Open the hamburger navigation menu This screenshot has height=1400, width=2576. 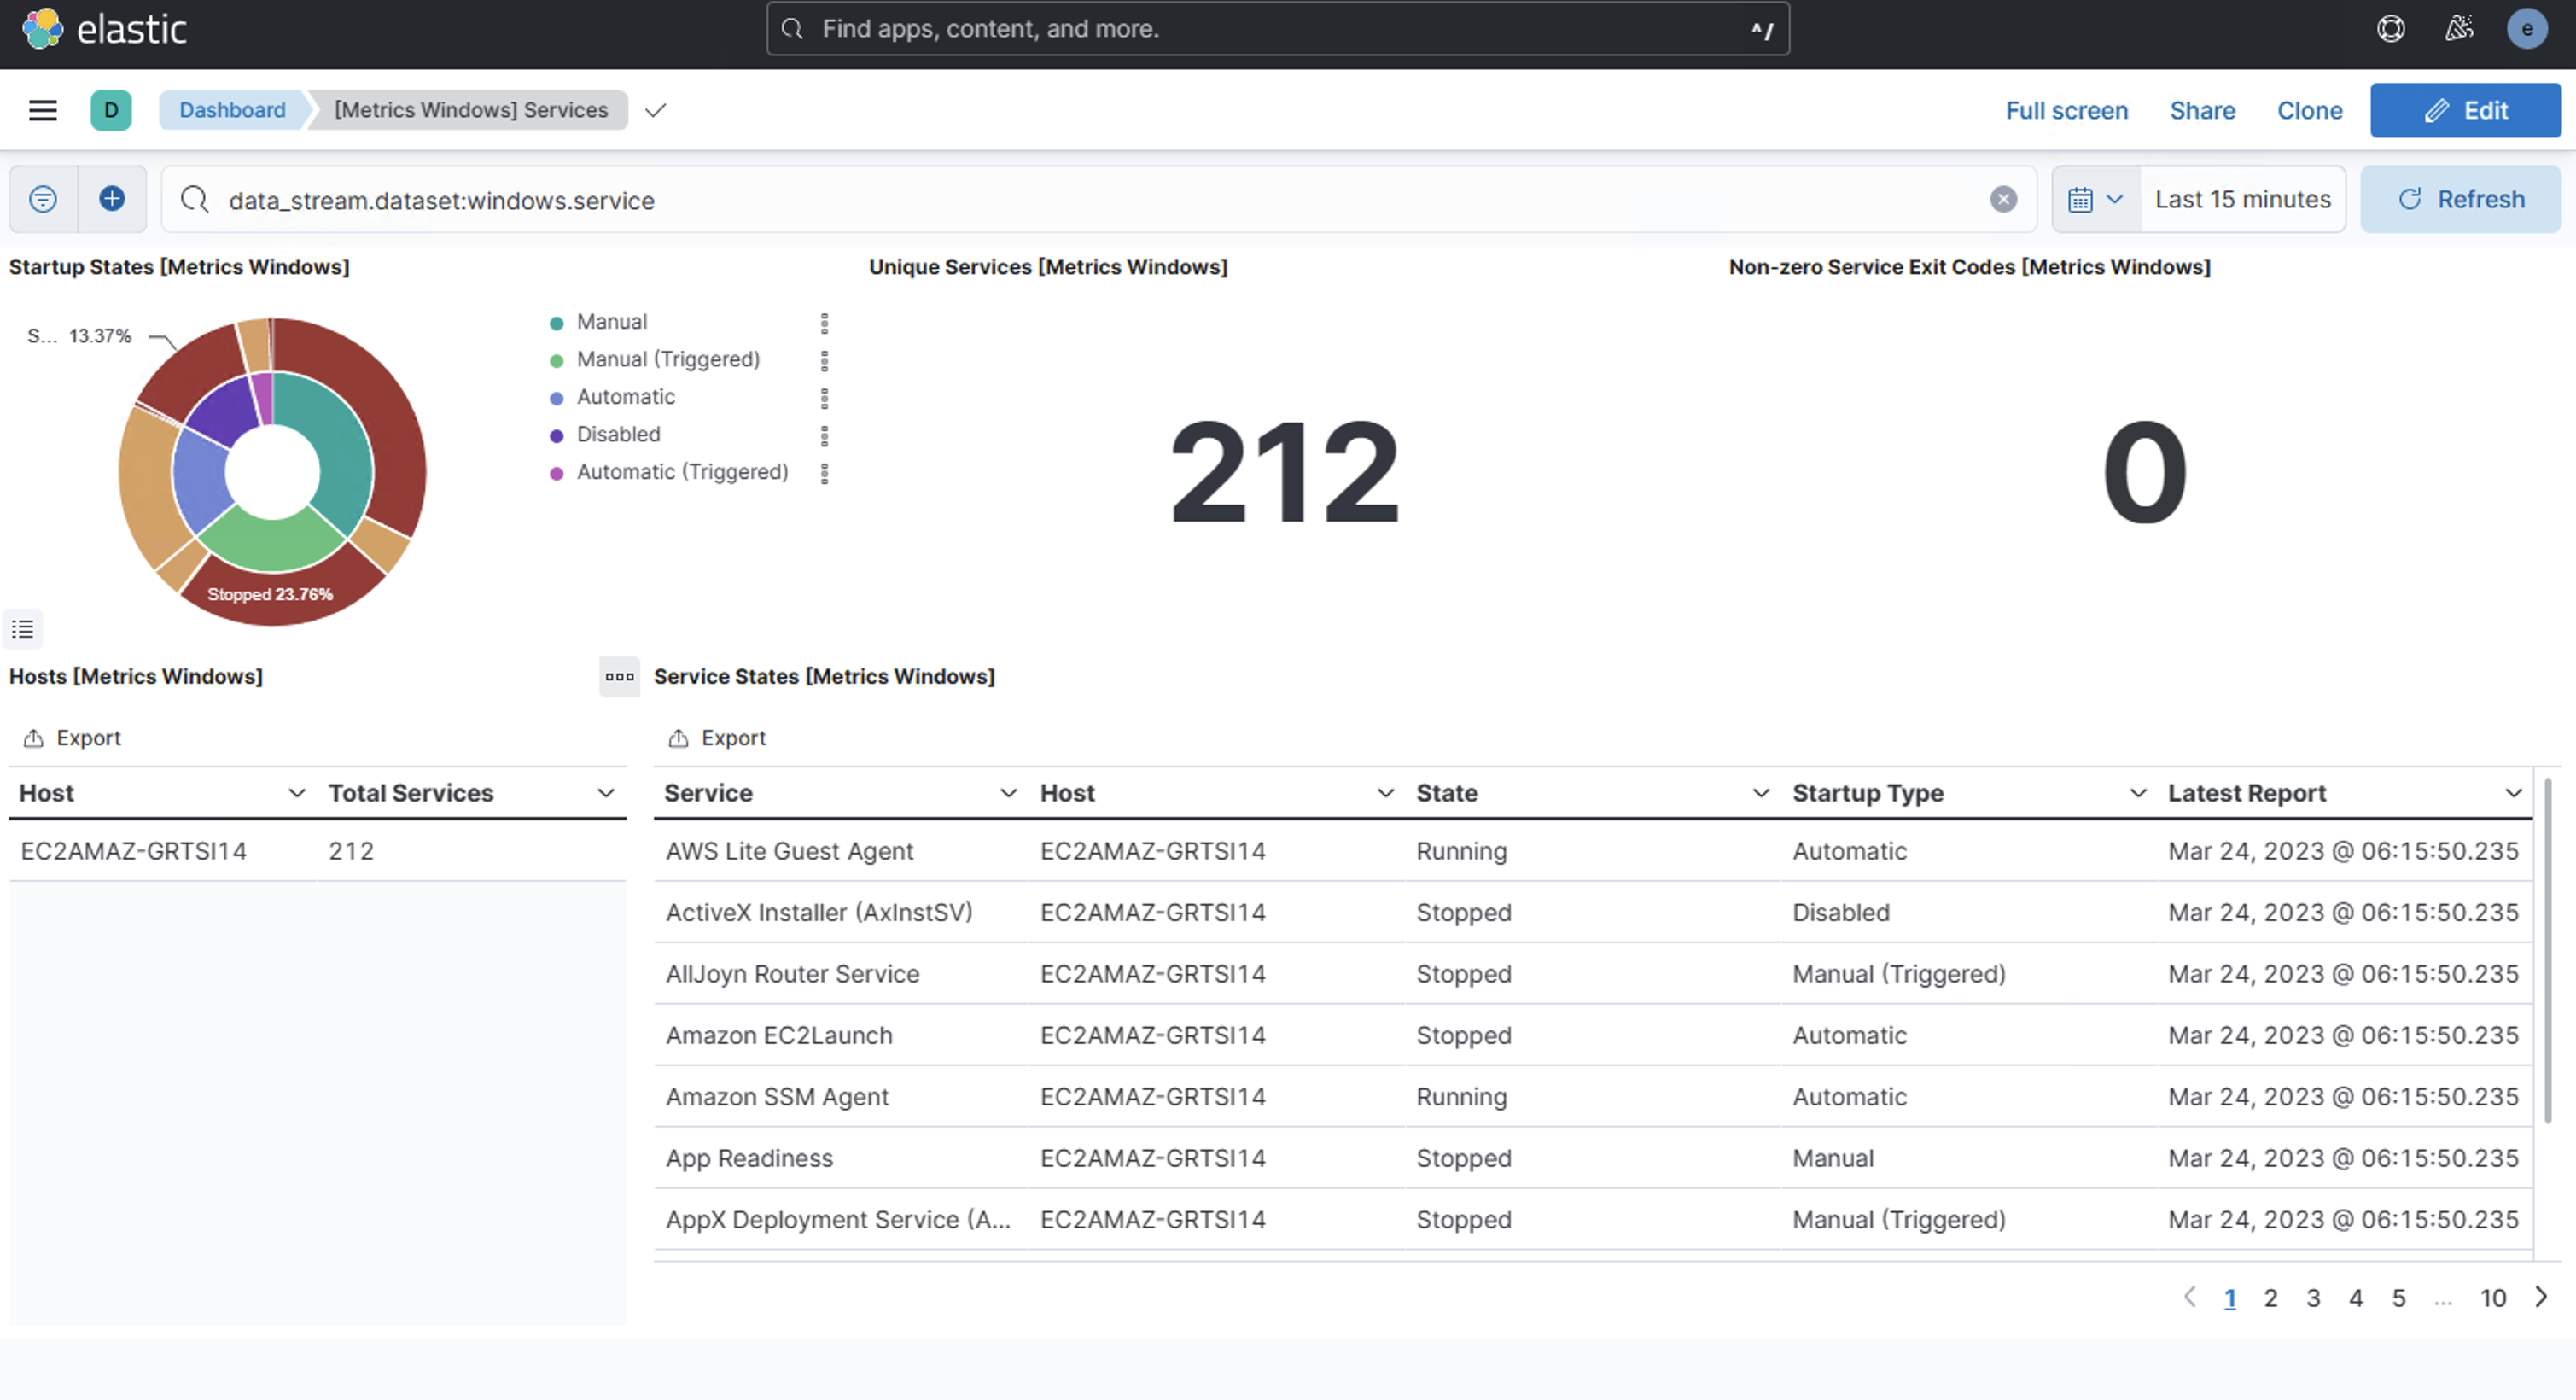click(42, 110)
